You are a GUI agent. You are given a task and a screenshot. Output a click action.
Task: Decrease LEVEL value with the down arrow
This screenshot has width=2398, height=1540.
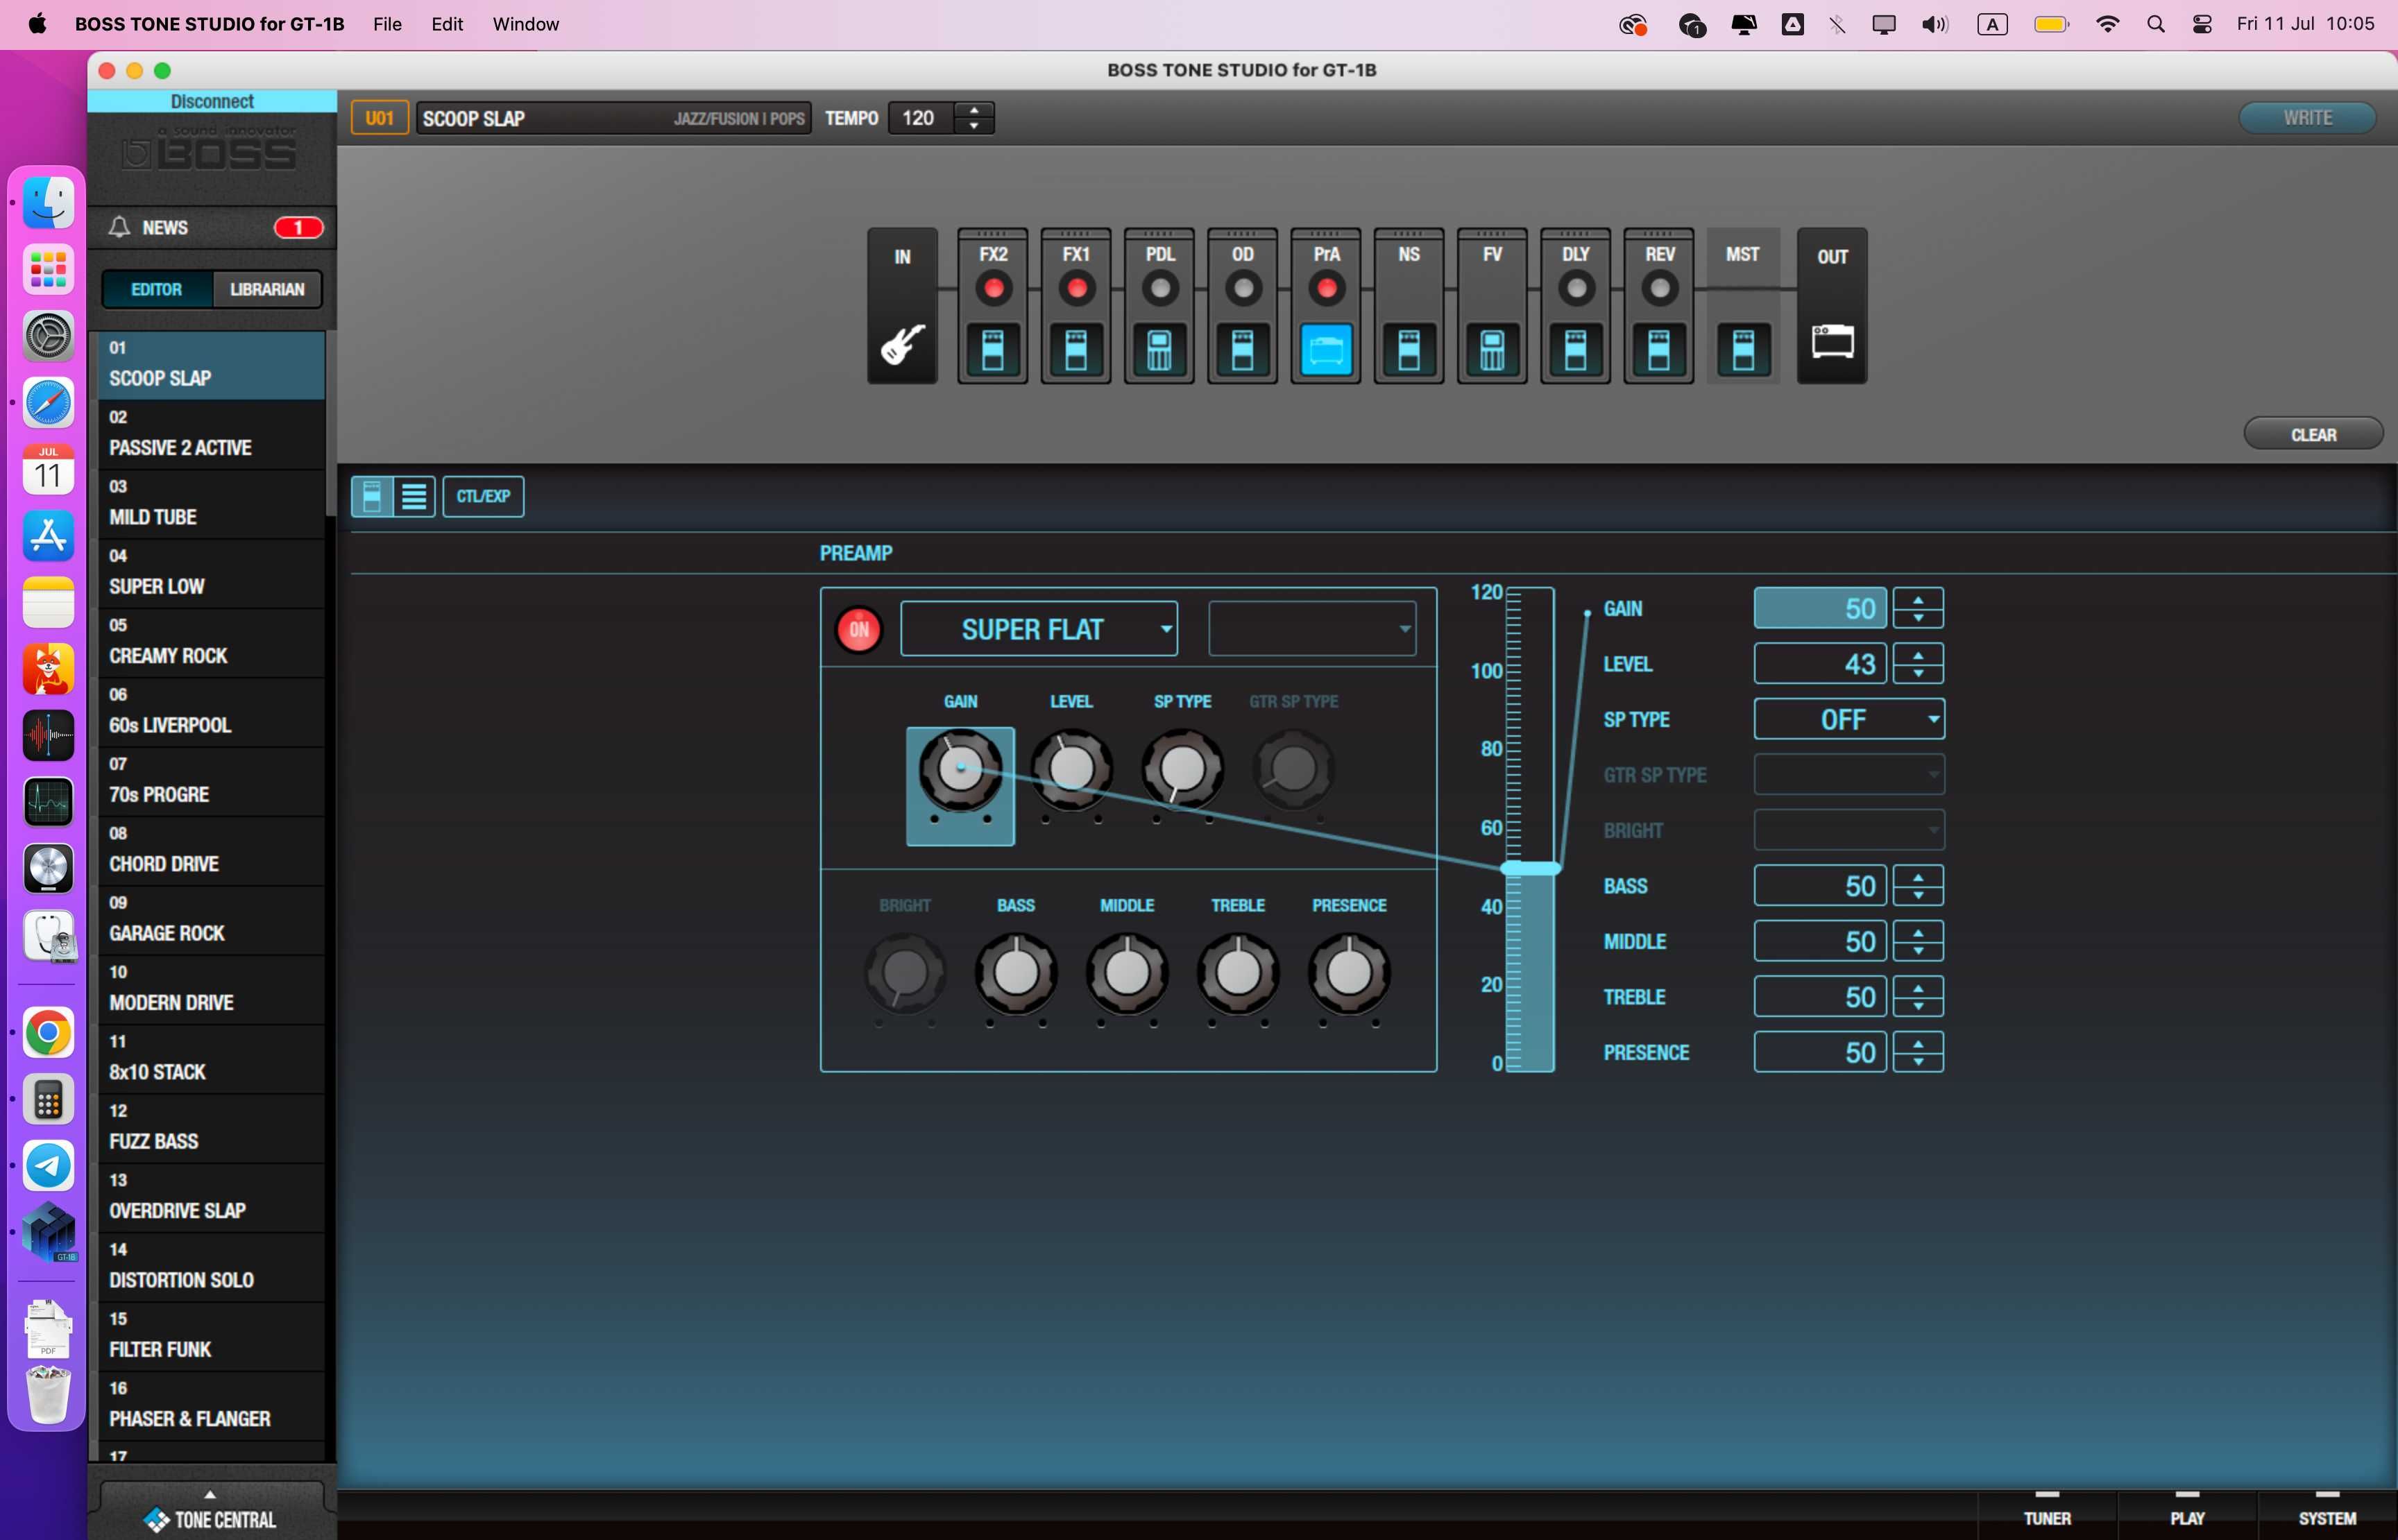point(1918,673)
